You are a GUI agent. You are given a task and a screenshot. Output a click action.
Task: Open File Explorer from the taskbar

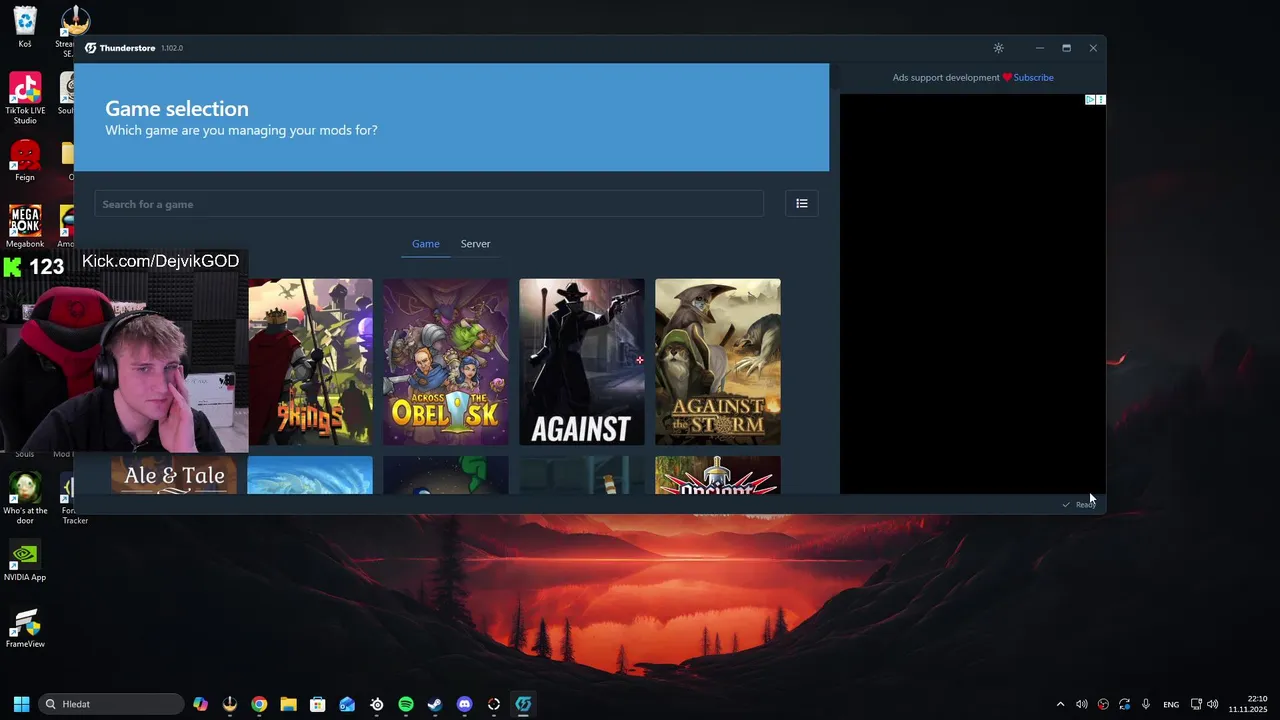[x=288, y=704]
